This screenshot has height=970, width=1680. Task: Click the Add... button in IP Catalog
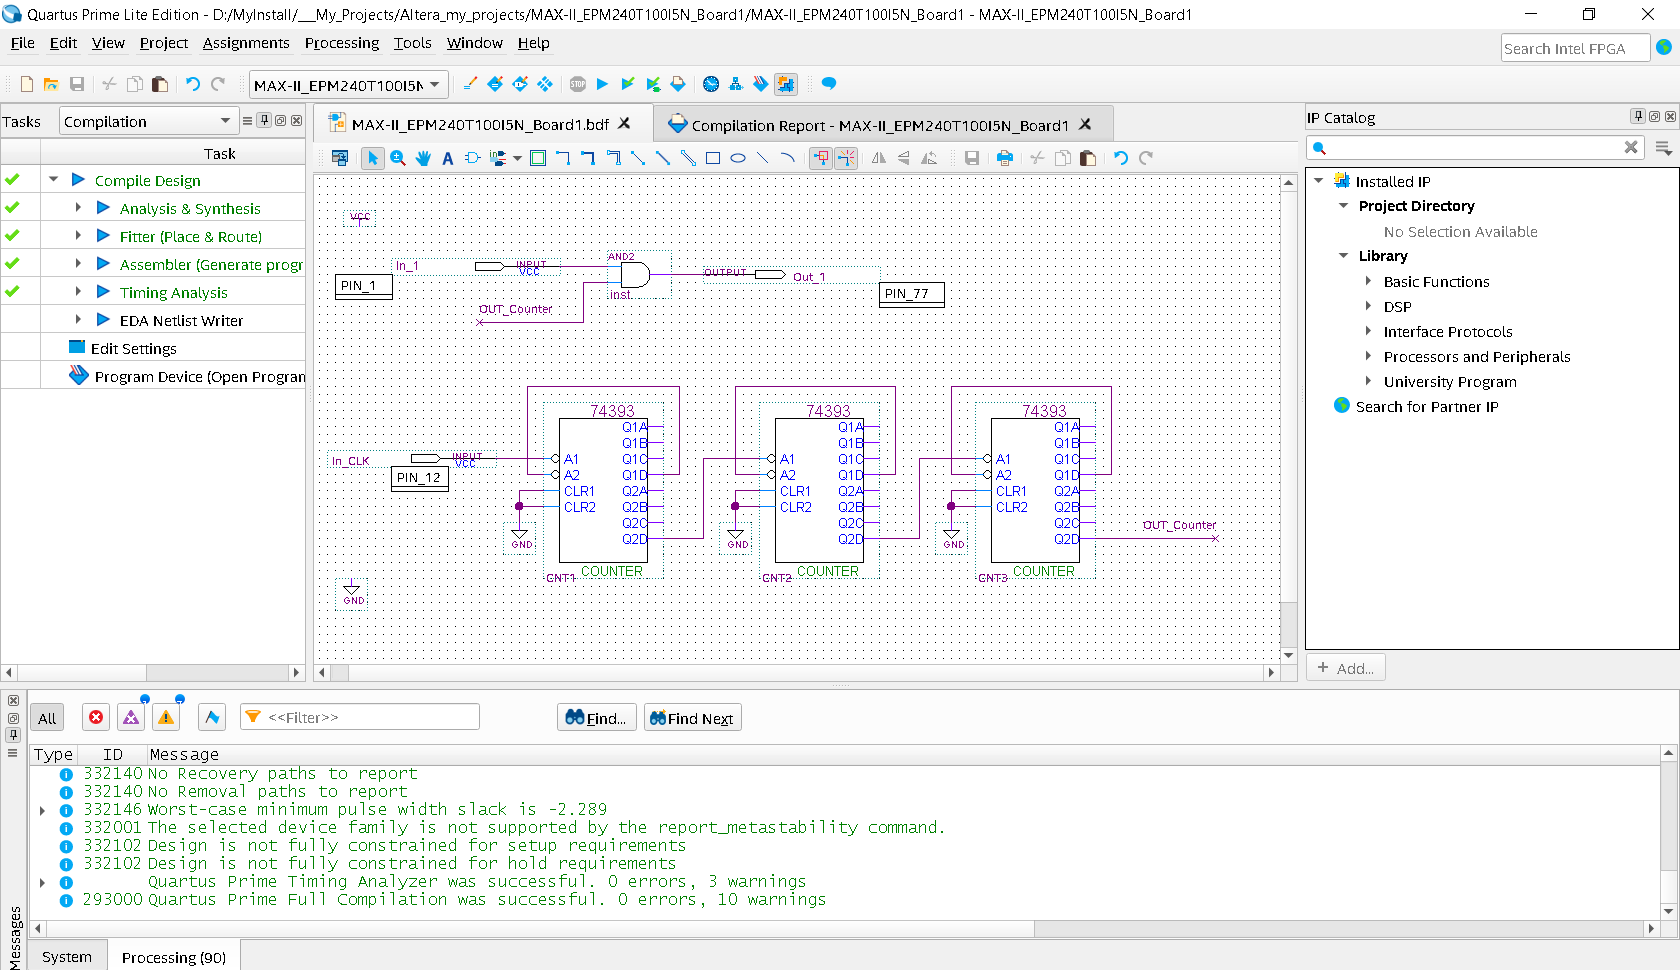1346,668
